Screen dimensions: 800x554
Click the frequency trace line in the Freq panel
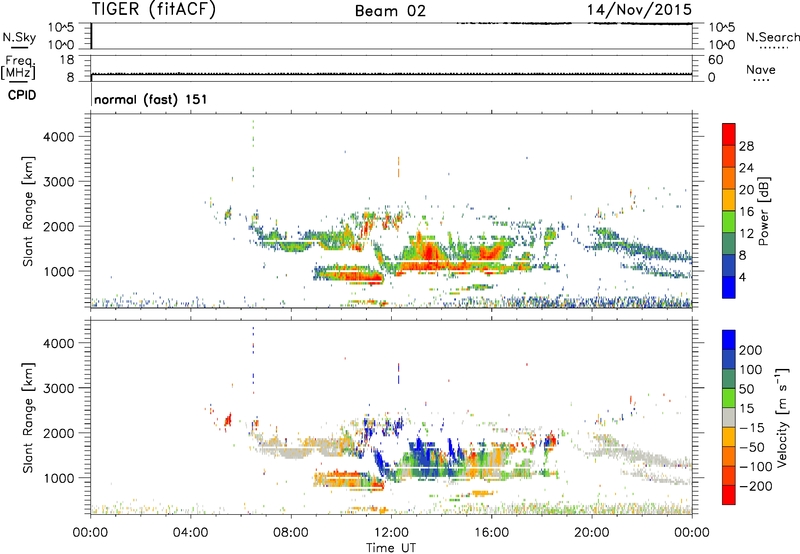click(391, 74)
